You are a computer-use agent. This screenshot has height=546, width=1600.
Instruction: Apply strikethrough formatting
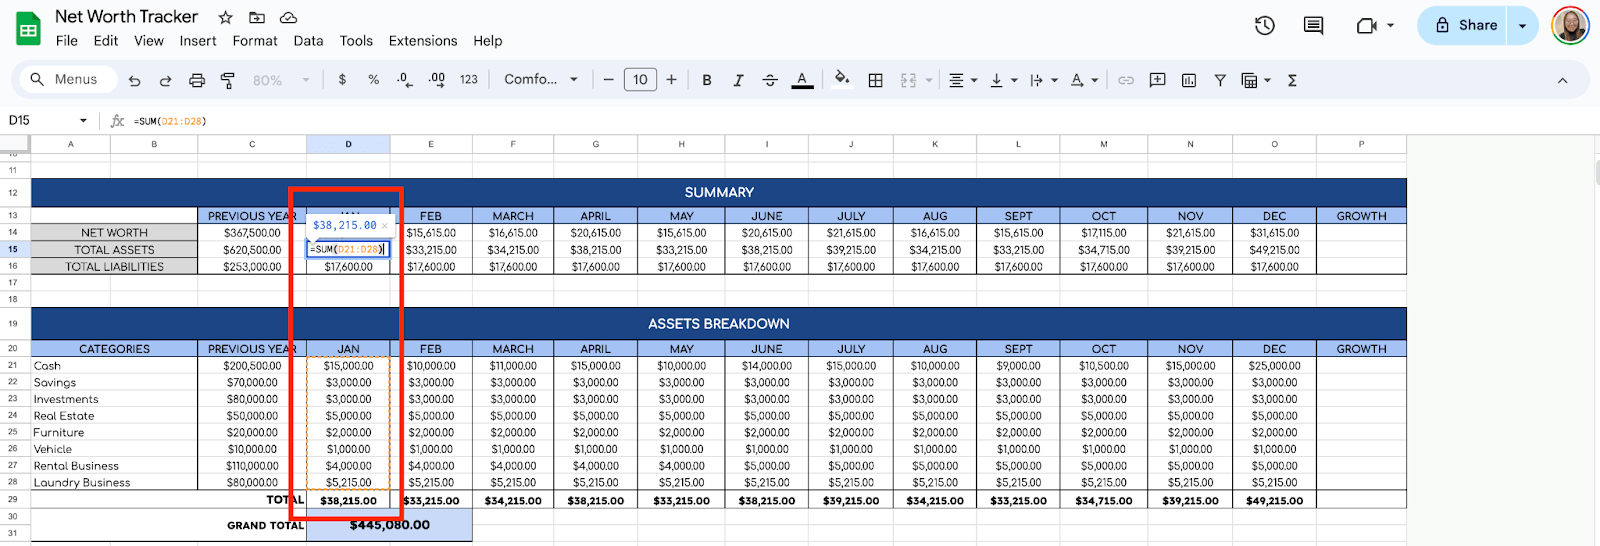pos(770,80)
